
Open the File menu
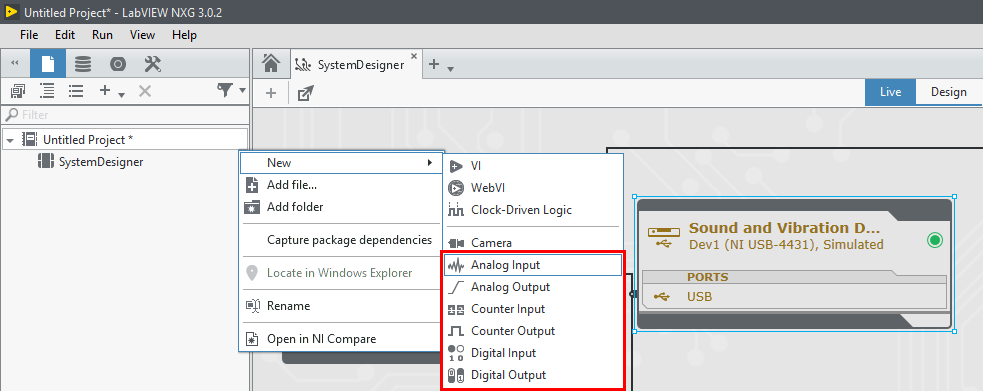pyautogui.click(x=29, y=35)
